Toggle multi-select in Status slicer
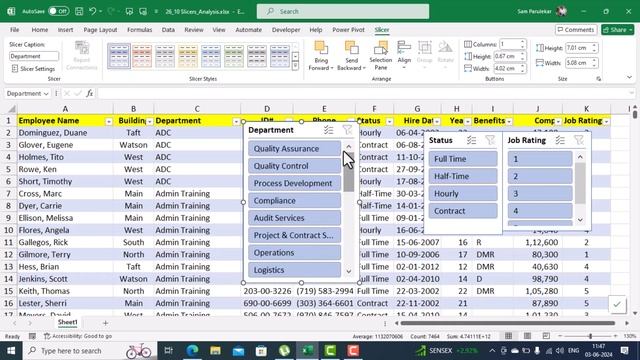Viewport: 640px width, 360px height. point(471,140)
